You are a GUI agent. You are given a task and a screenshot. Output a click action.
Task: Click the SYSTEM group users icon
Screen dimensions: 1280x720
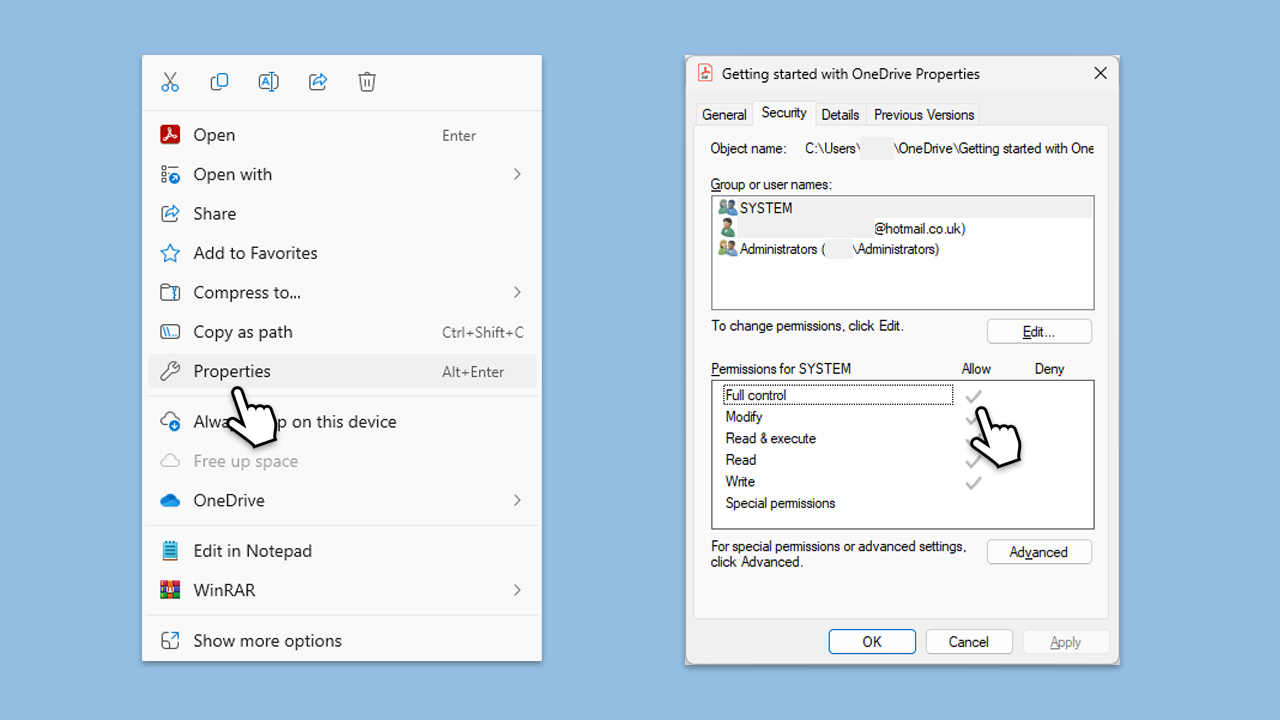(x=727, y=208)
